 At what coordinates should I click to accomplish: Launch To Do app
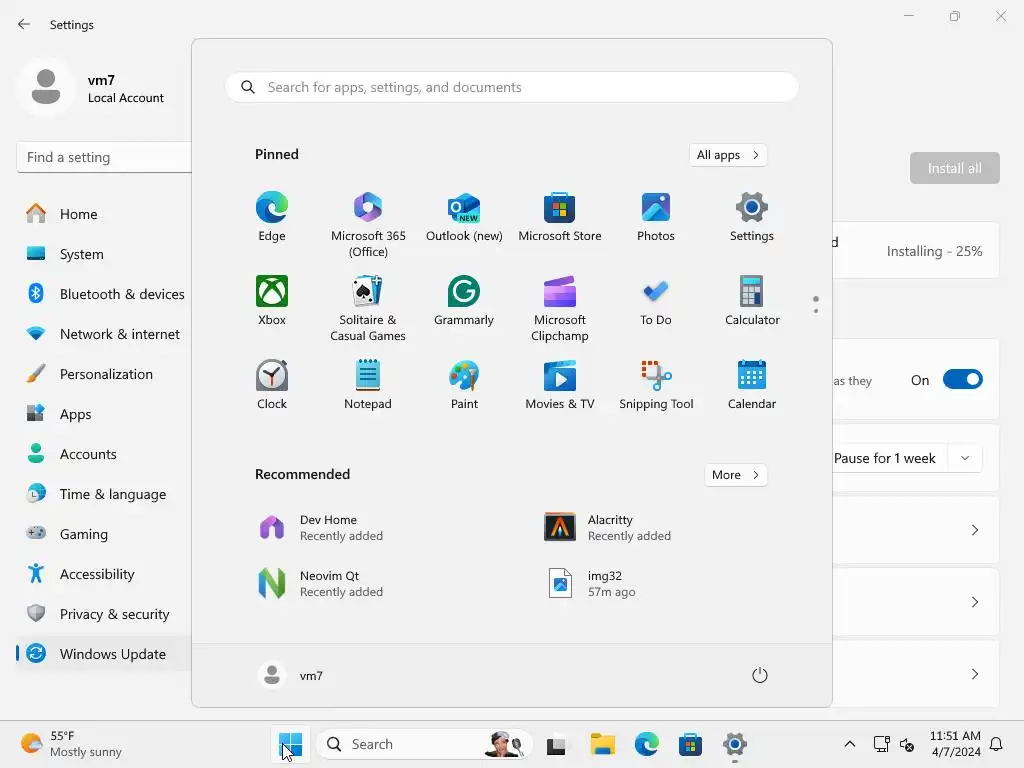pyautogui.click(x=656, y=300)
